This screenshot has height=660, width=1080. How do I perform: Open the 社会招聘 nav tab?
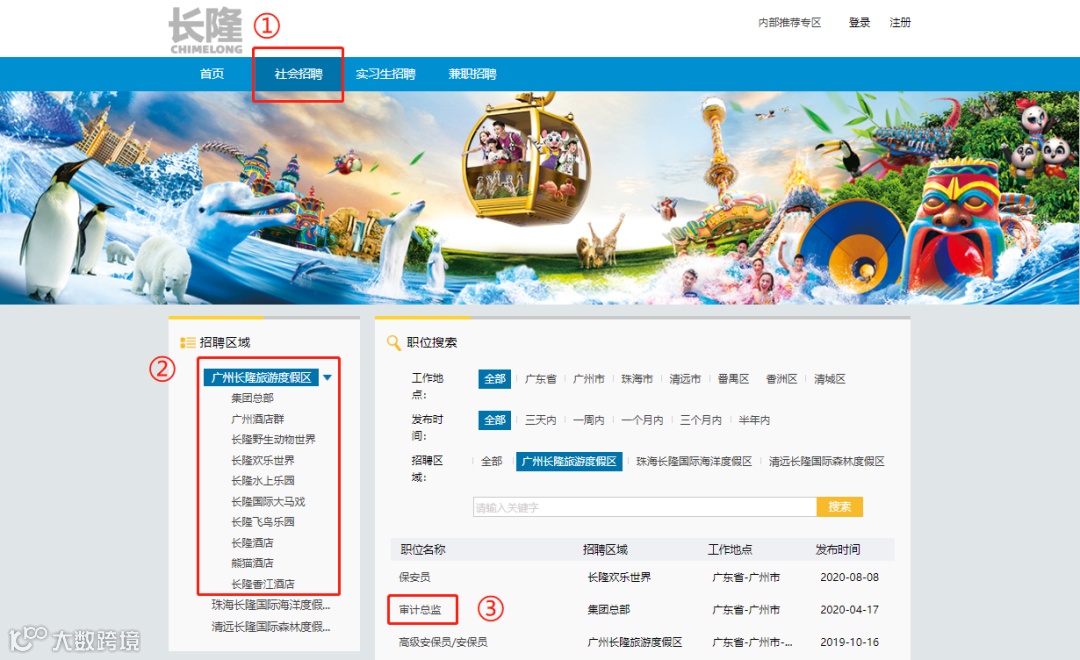298,74
